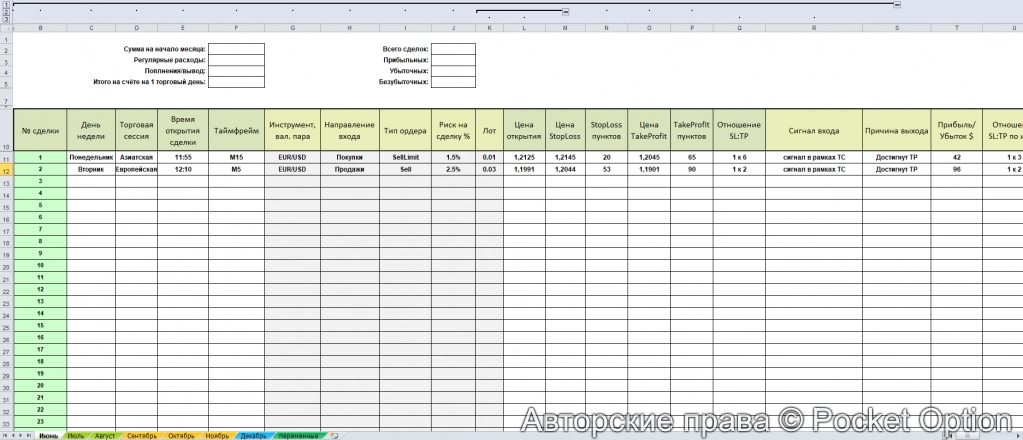
Task: Click outline level 1 button
Action: pyautogui.click(x=4, y=4)
